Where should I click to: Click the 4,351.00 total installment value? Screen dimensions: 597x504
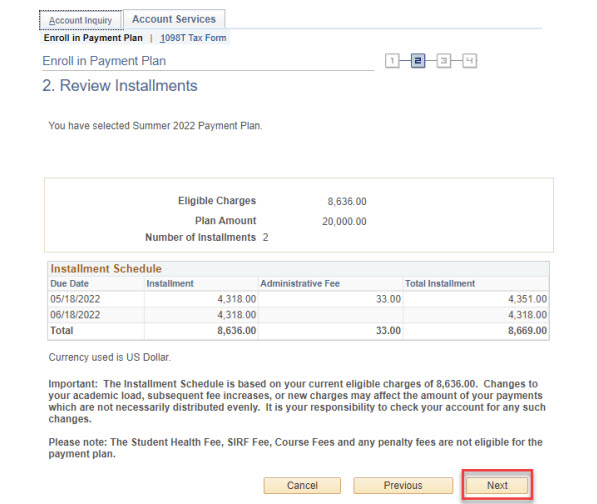(x=527, y=299)
